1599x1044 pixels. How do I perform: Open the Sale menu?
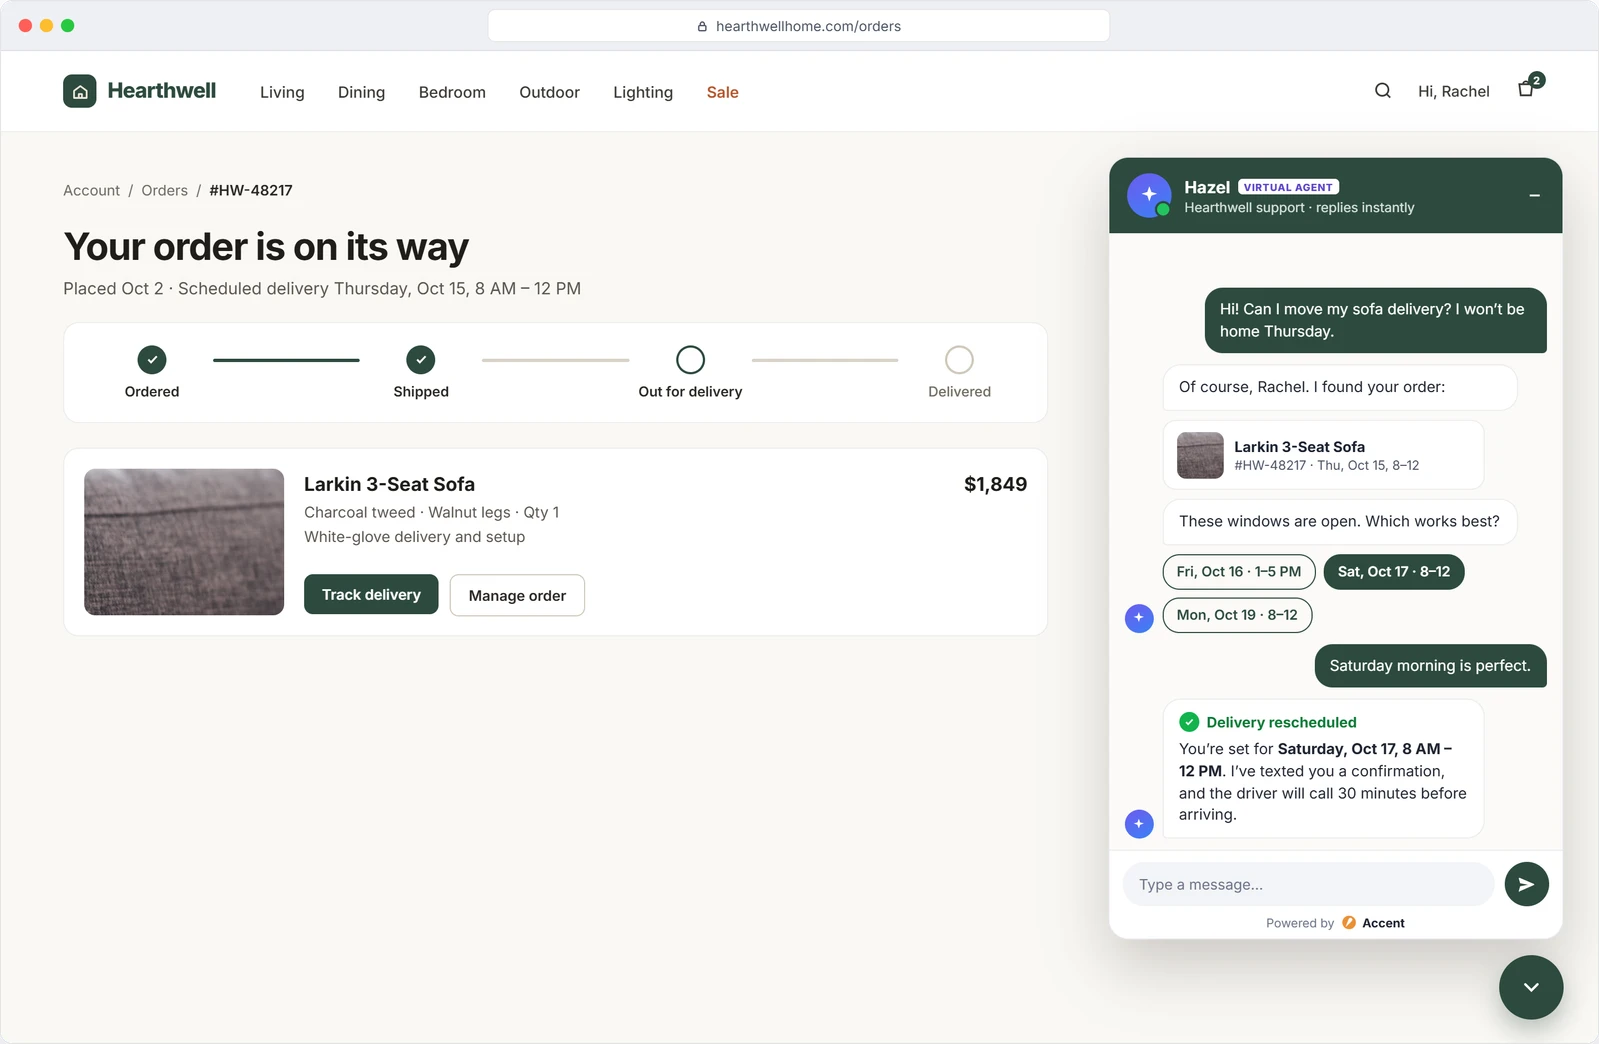point(722,92)
